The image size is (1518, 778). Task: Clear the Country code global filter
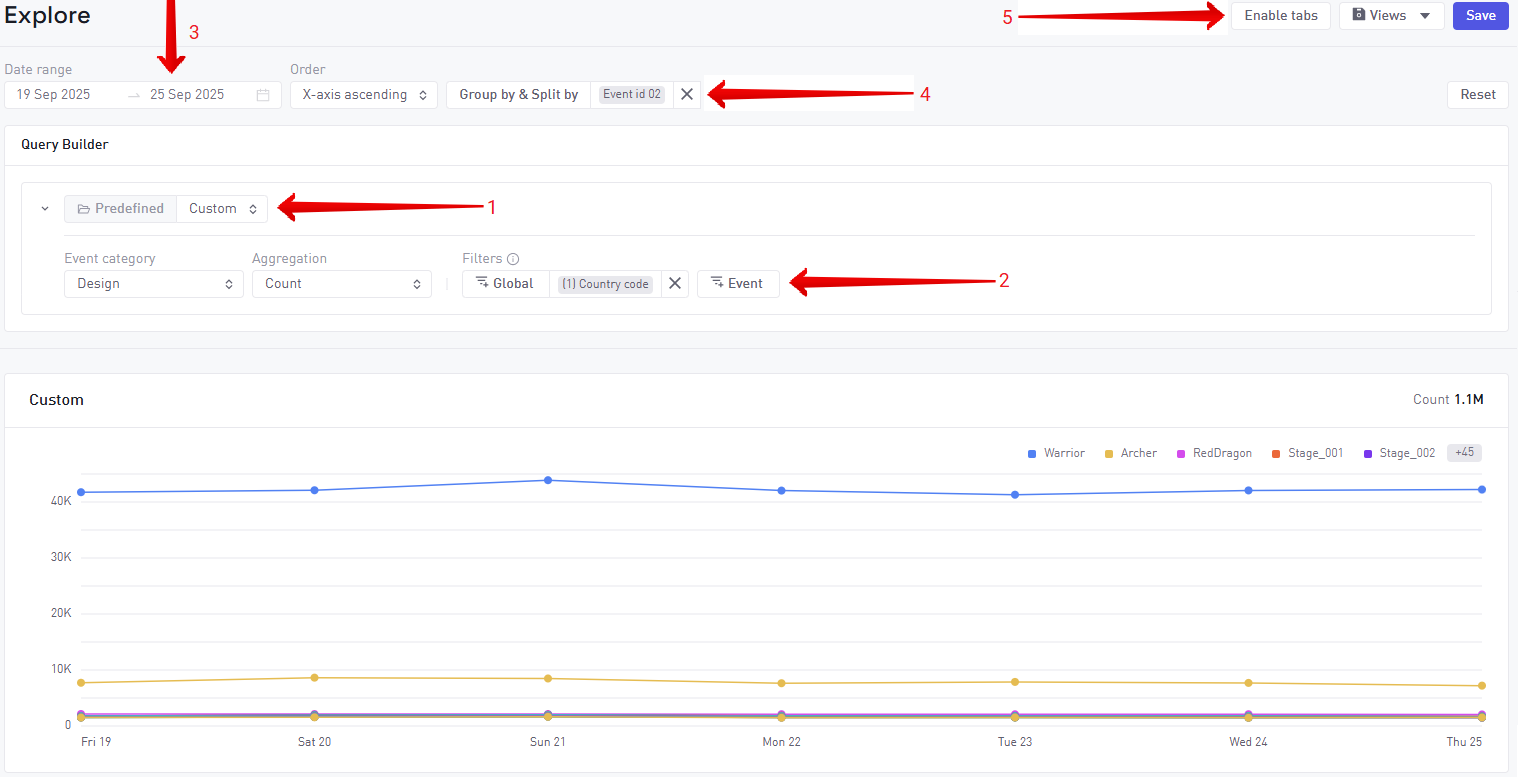(675, 284)
